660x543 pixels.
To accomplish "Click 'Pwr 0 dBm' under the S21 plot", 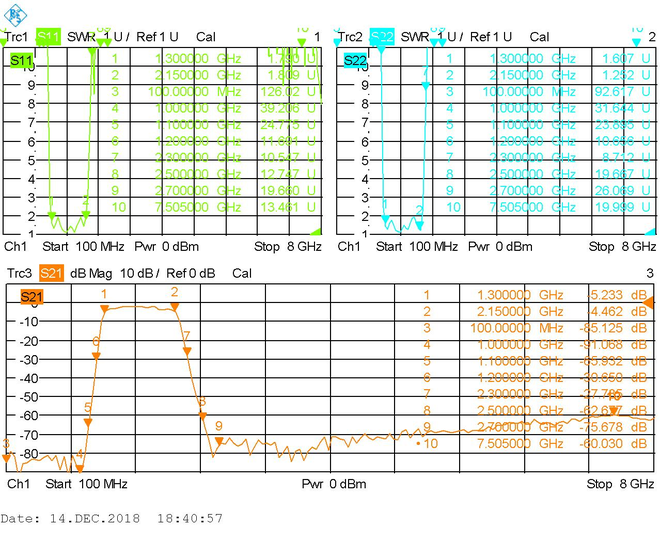I will click(x=334, y=484).
